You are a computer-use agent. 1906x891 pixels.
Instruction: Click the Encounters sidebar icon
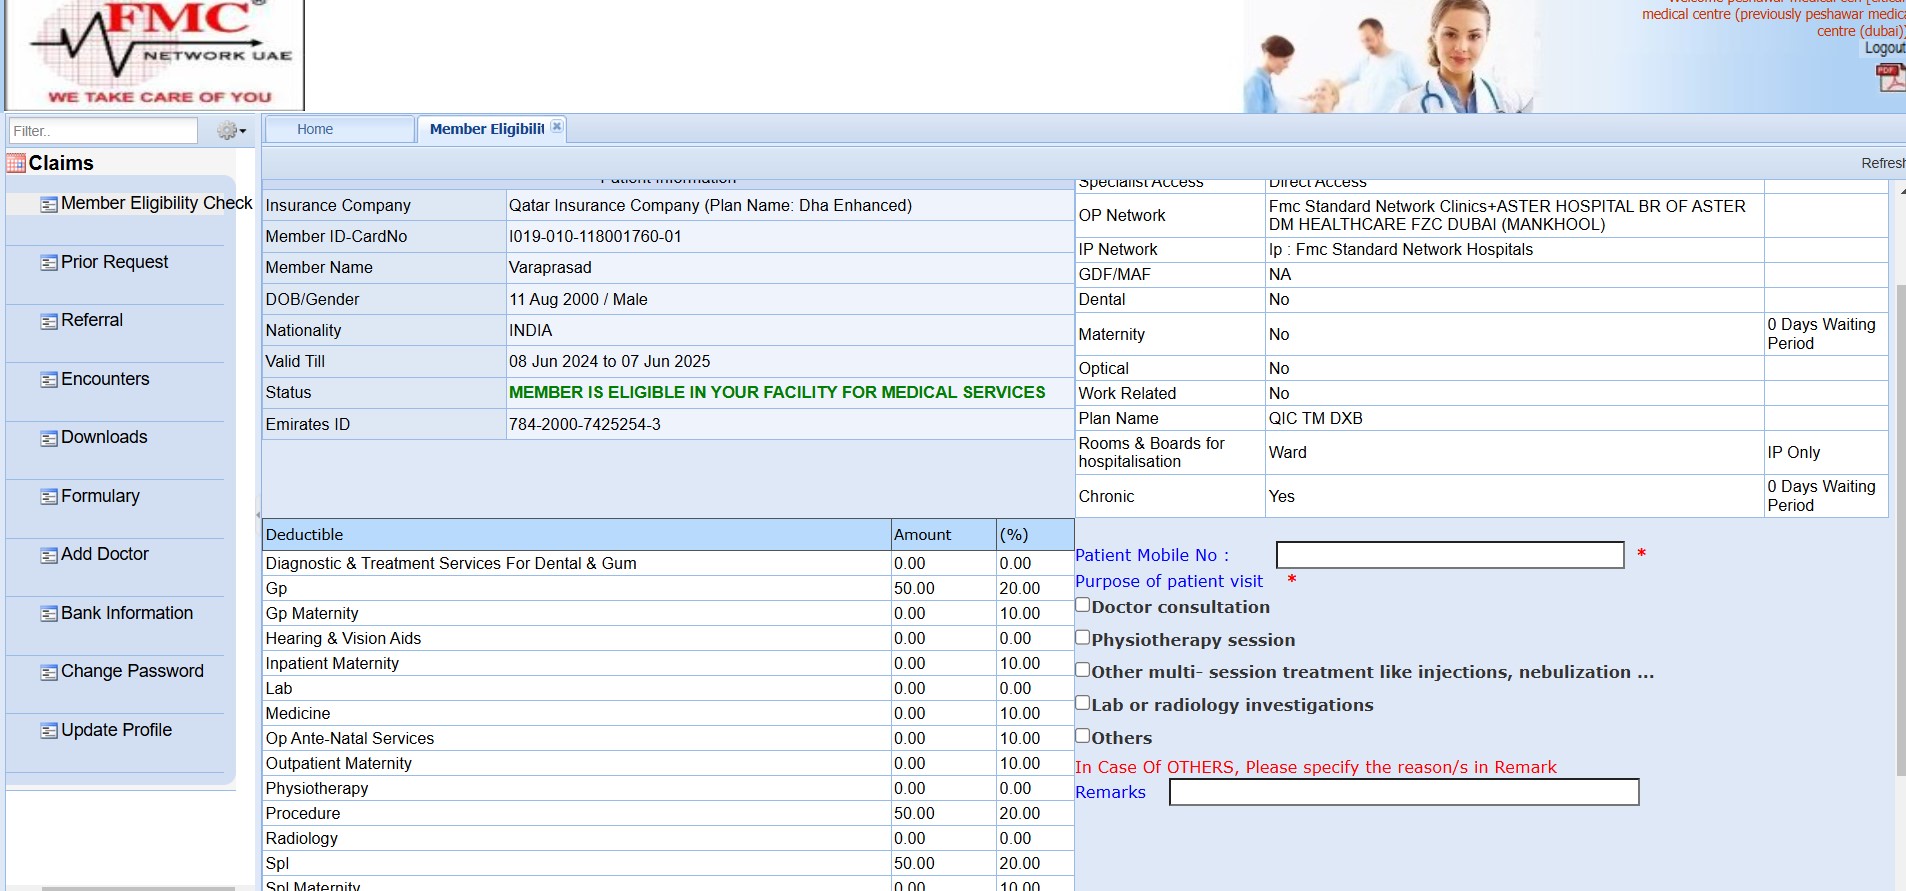48,380
